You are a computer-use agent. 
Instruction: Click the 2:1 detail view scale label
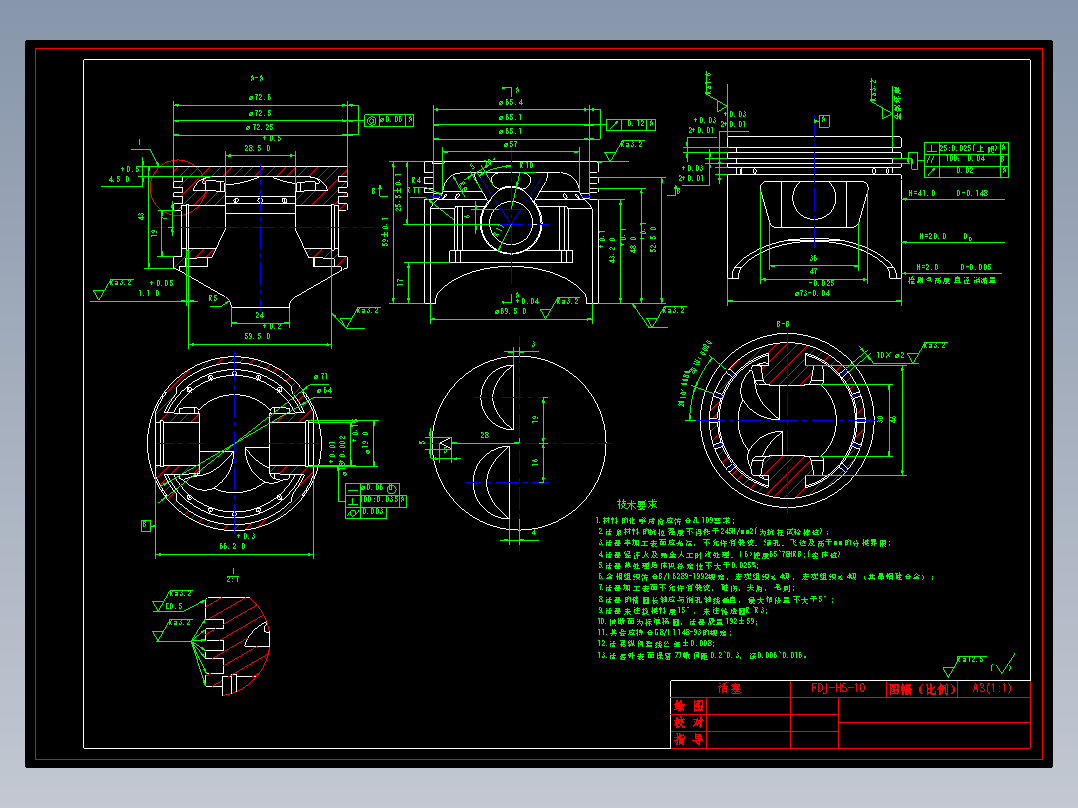232,580
